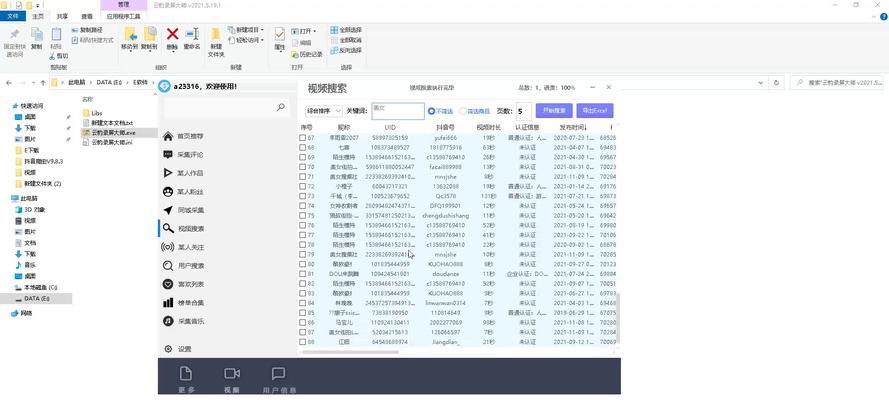This screenshot has height=400, width=889.
Task: Click the Explorer Up arrow
Action: [x=43, y=83]
